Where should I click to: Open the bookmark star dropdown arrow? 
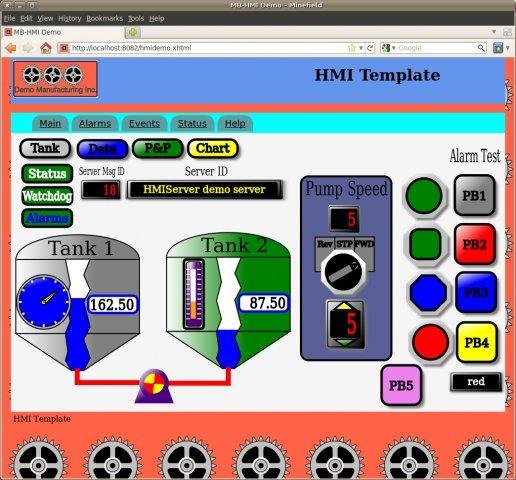tap(361, 48)
